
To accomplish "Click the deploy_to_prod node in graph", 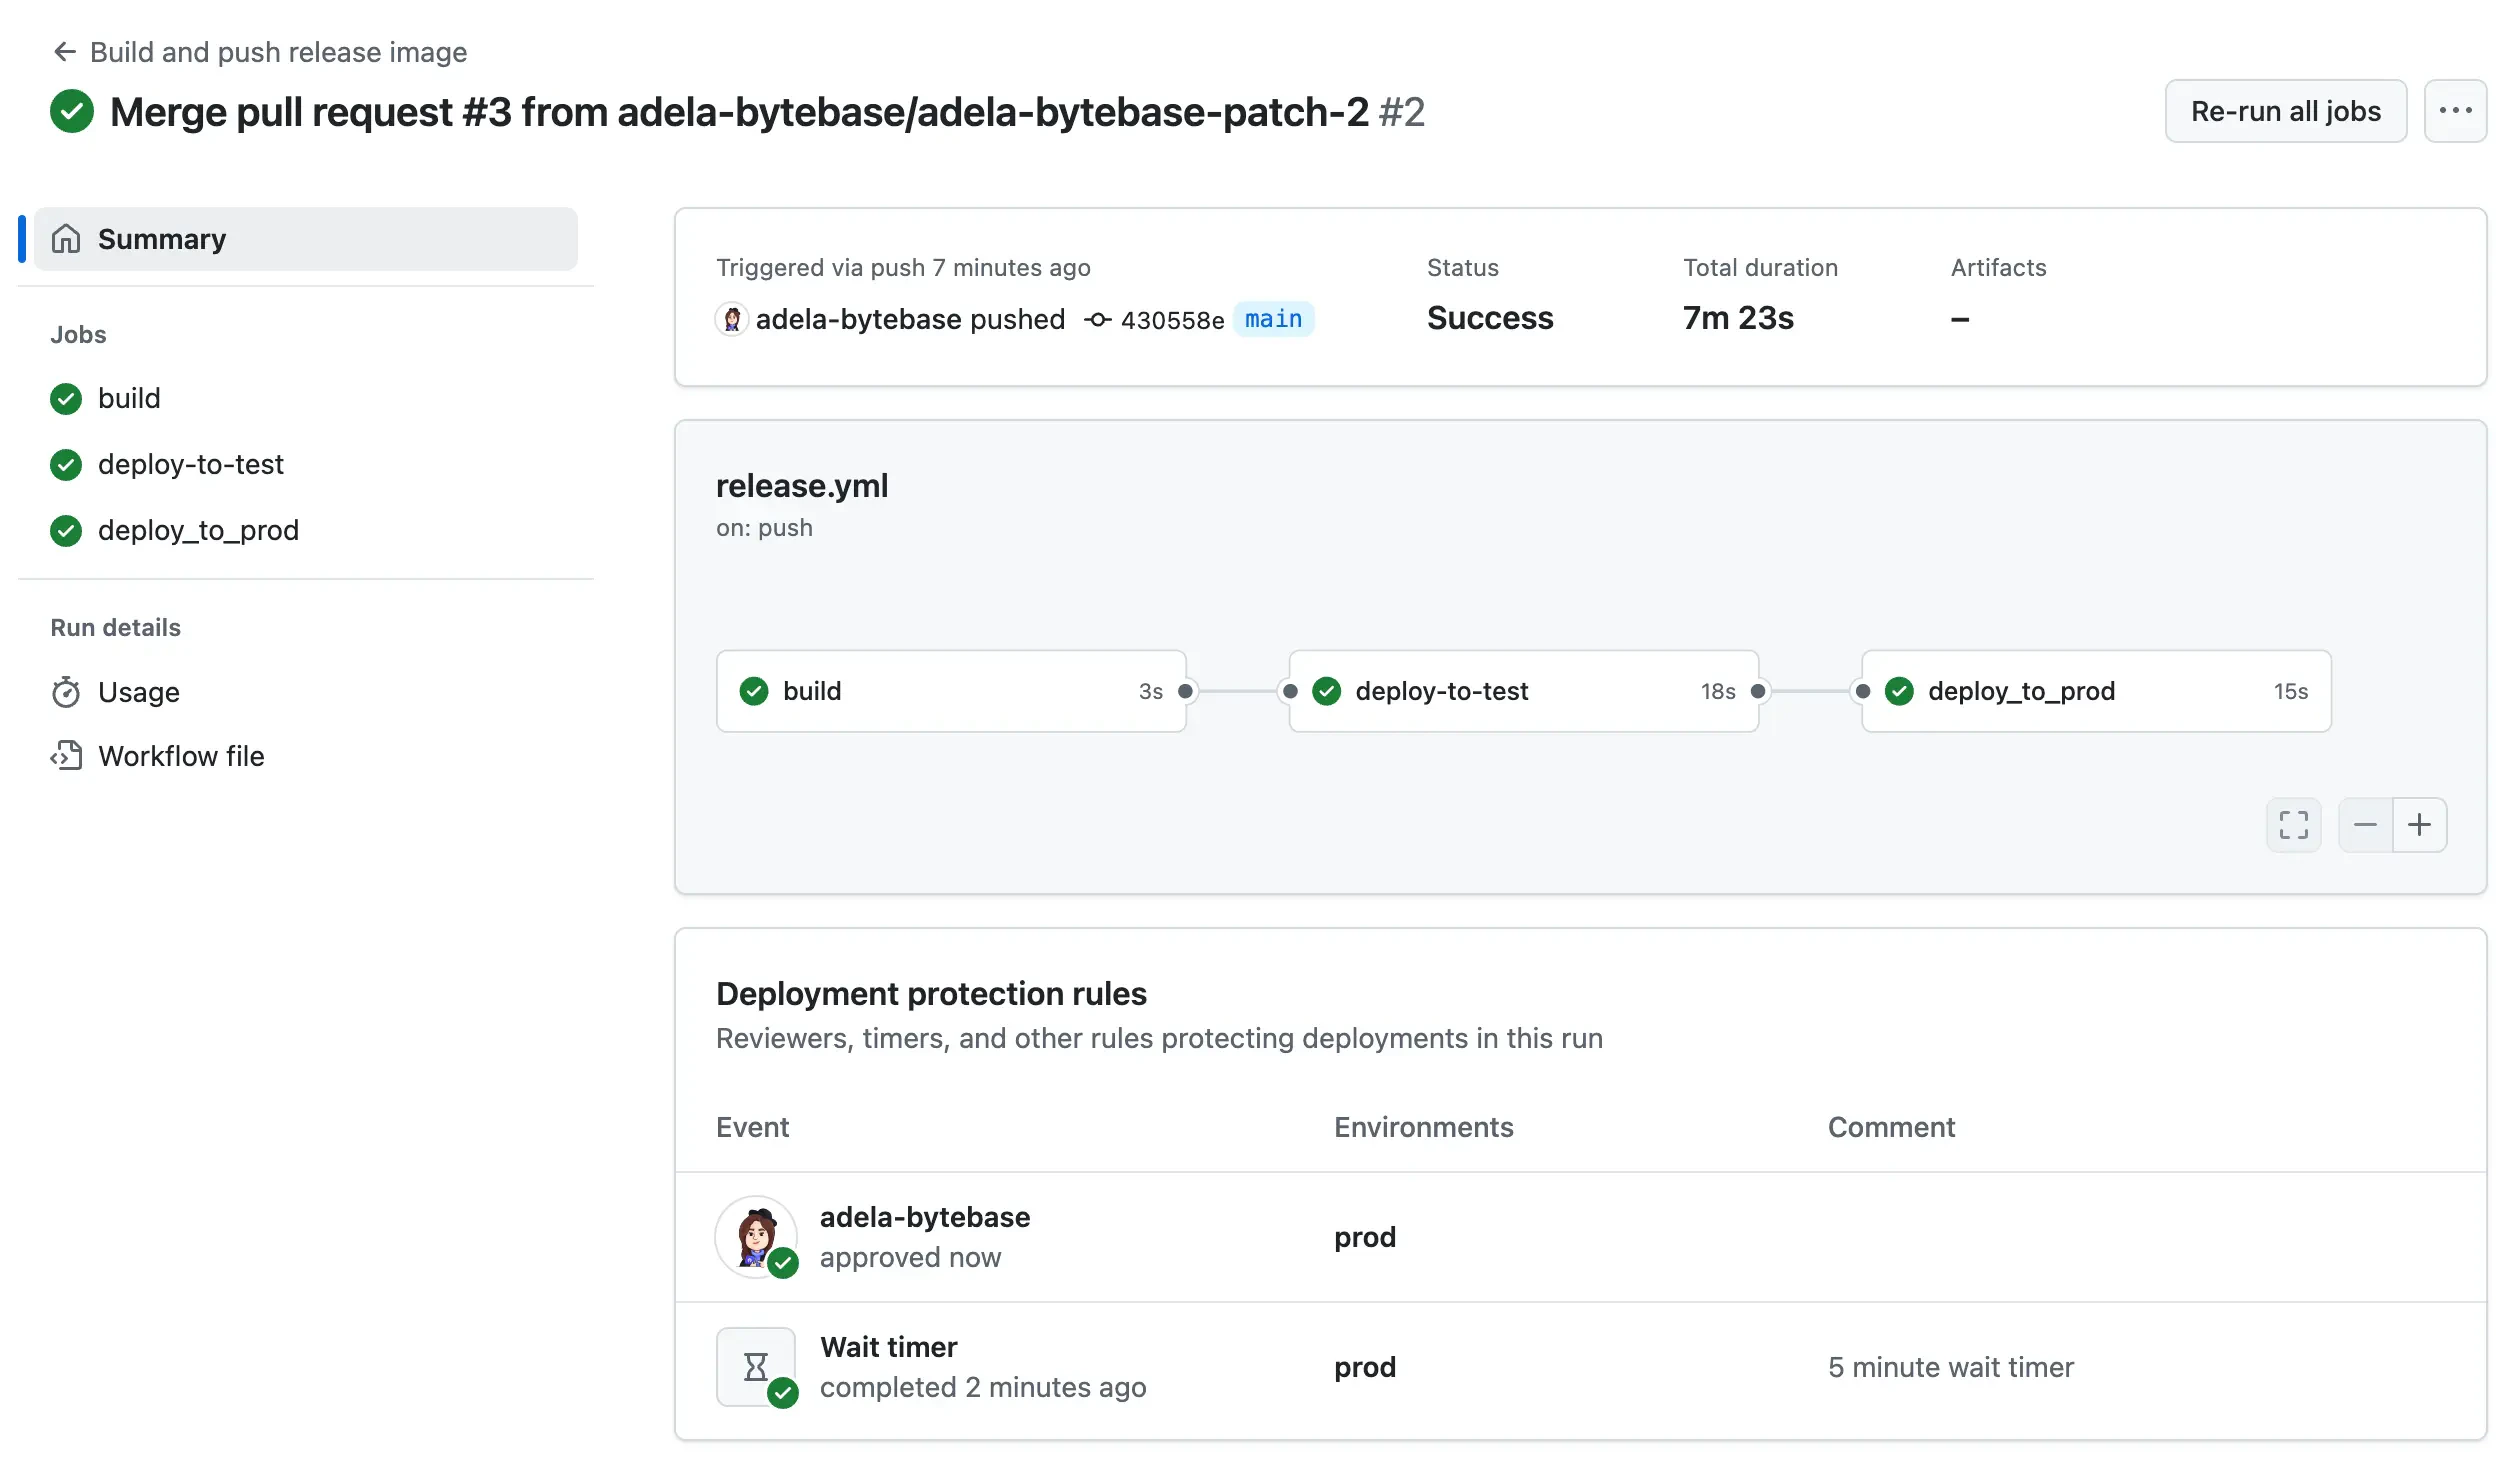I will click(2095, 691).
